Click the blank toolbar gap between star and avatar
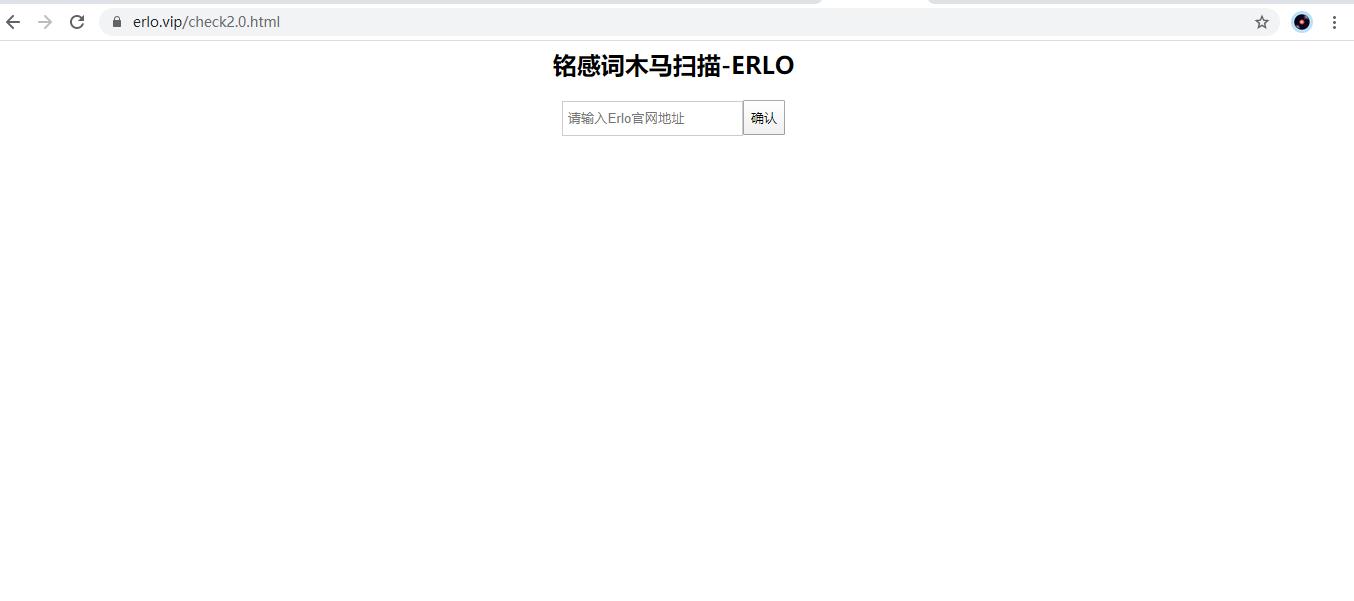The height and width of the screenshot is (601, 1354). pyautogui.click(x=1285, y=22)
